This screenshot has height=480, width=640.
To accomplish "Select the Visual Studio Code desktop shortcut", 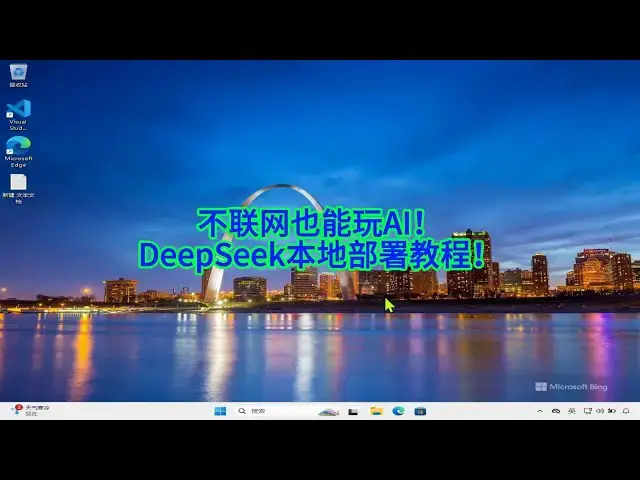I will coord(18,115).
